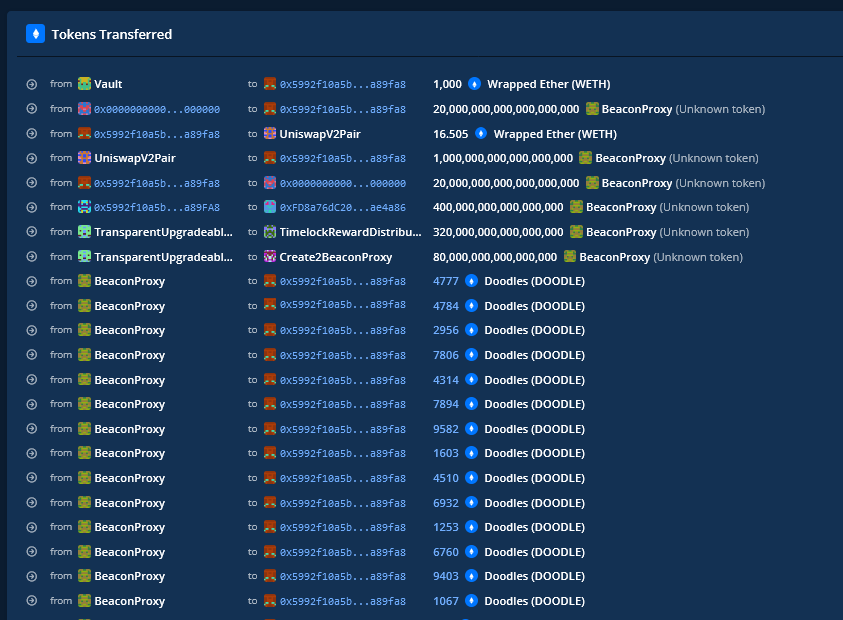
Task: Open the UniswapV2Pair recipient link
Action: (x=320, y=134)
